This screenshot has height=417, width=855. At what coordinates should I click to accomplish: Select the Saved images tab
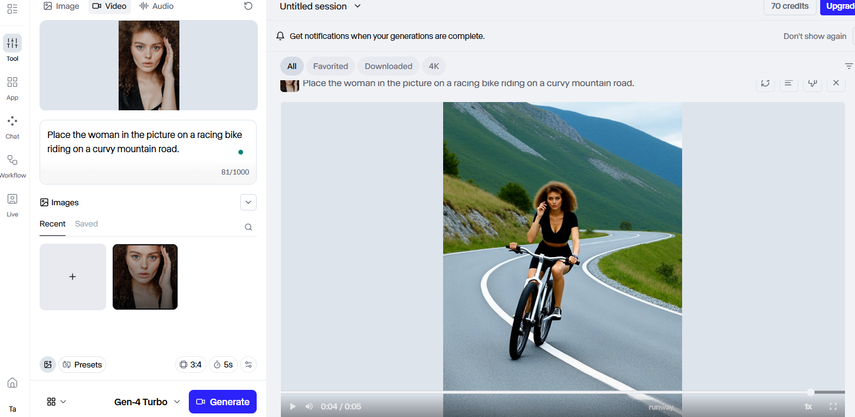point(86,224)
